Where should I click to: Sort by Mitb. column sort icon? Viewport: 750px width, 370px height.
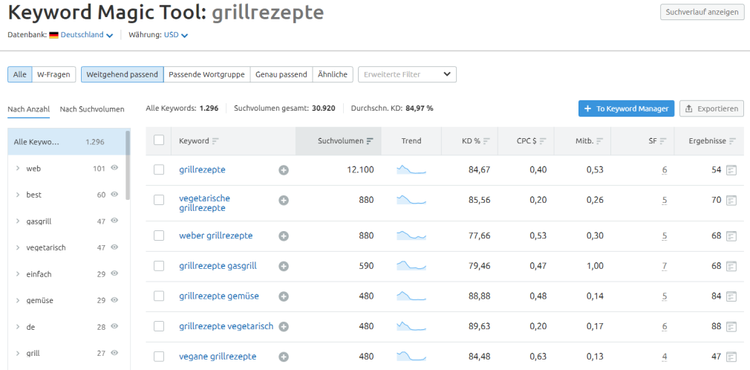coord(599,141)
